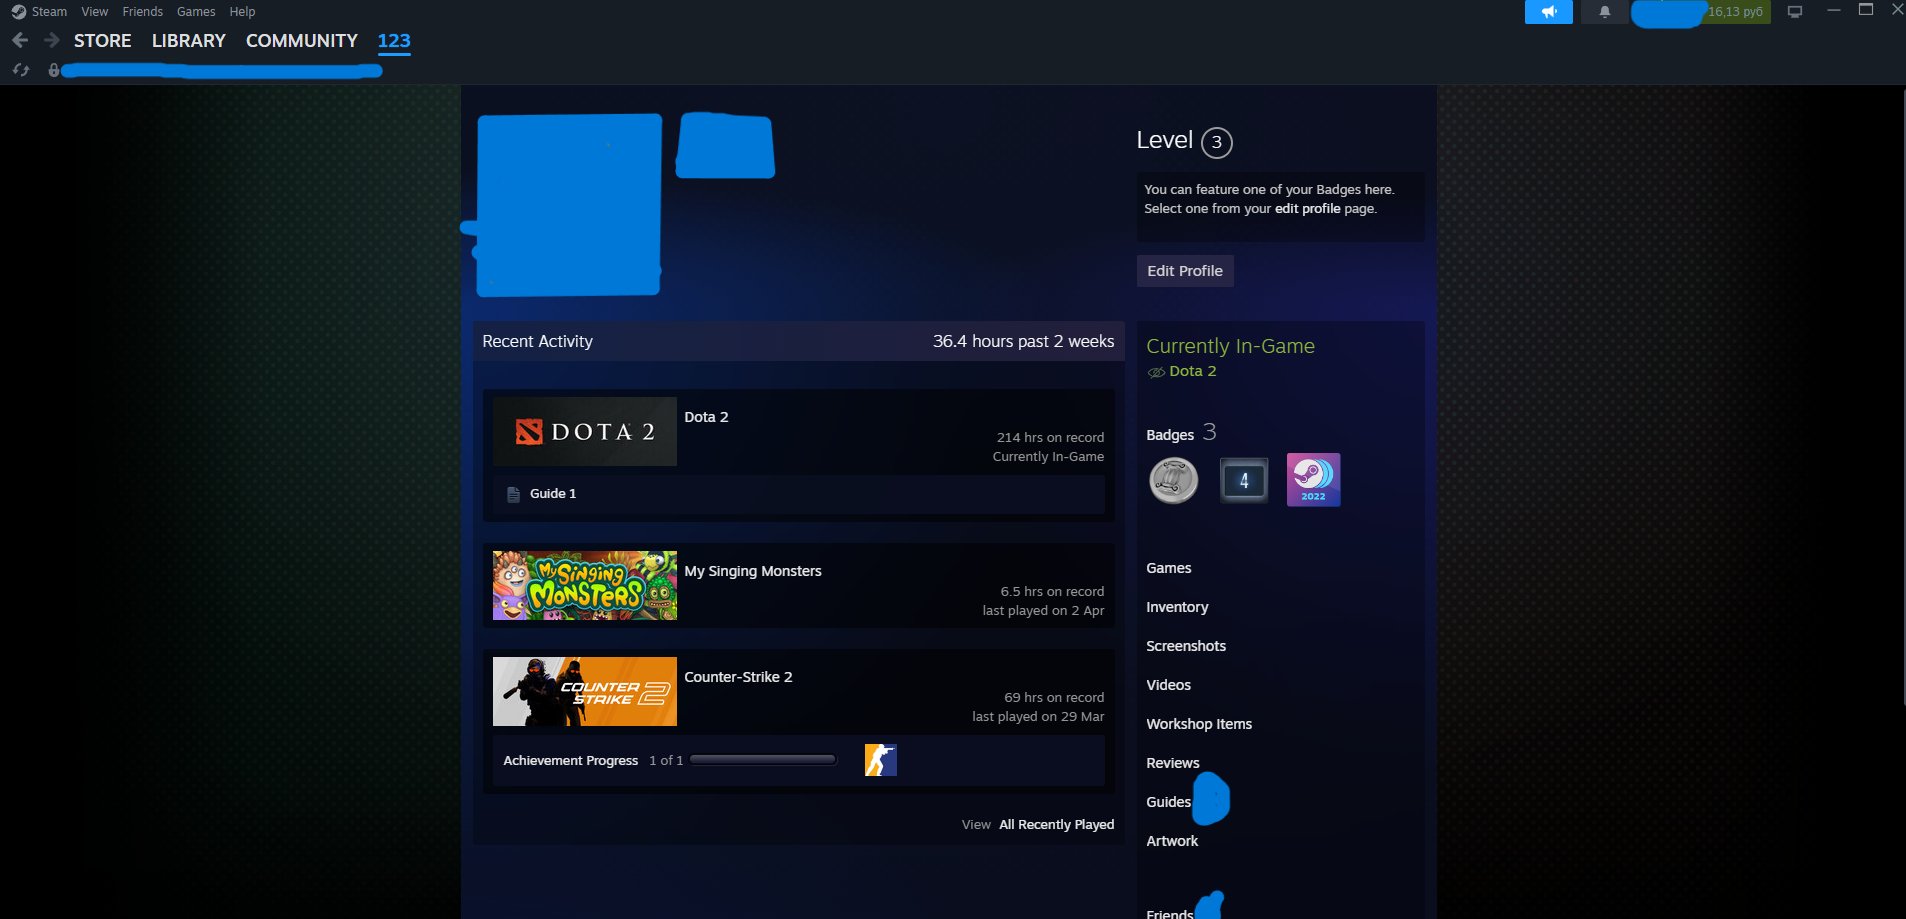The image size is (1906, 919).
Task: Click the Counter-Strike 2 banner thumbnail
Action: point(585,691)
